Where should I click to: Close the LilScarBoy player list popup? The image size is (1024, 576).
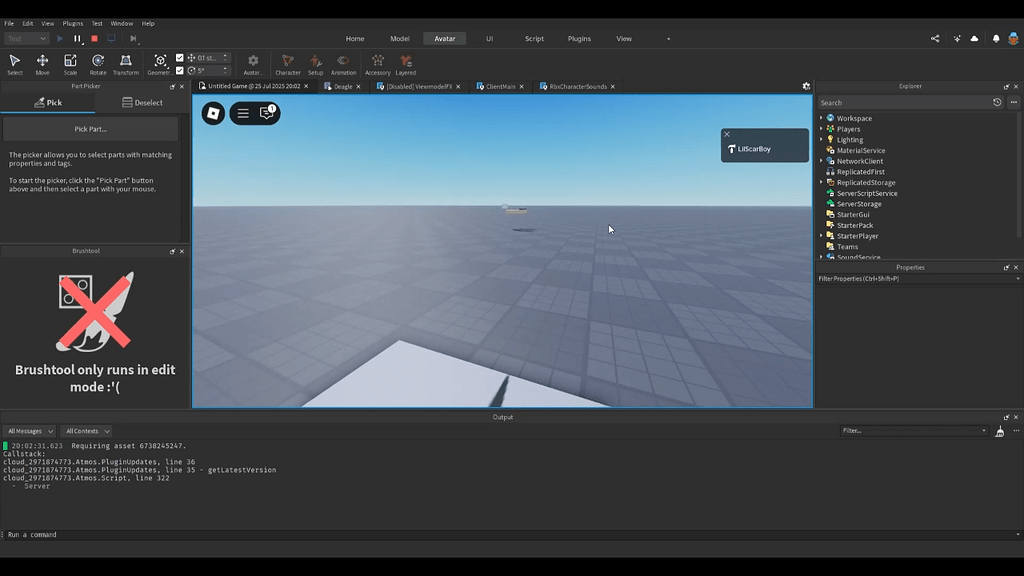coord(727,135)
